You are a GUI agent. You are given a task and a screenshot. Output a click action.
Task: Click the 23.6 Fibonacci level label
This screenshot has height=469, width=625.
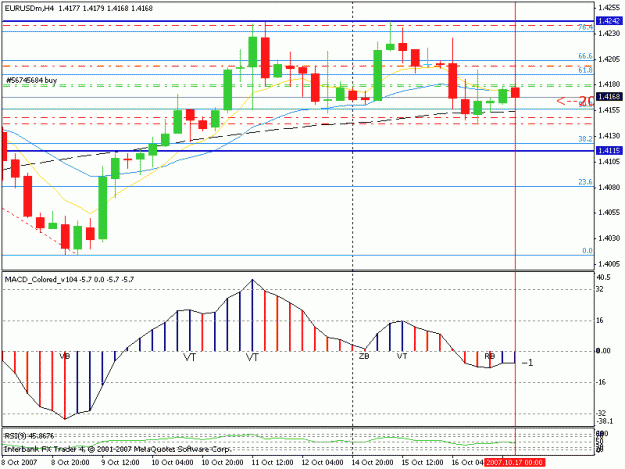[585, 182]
